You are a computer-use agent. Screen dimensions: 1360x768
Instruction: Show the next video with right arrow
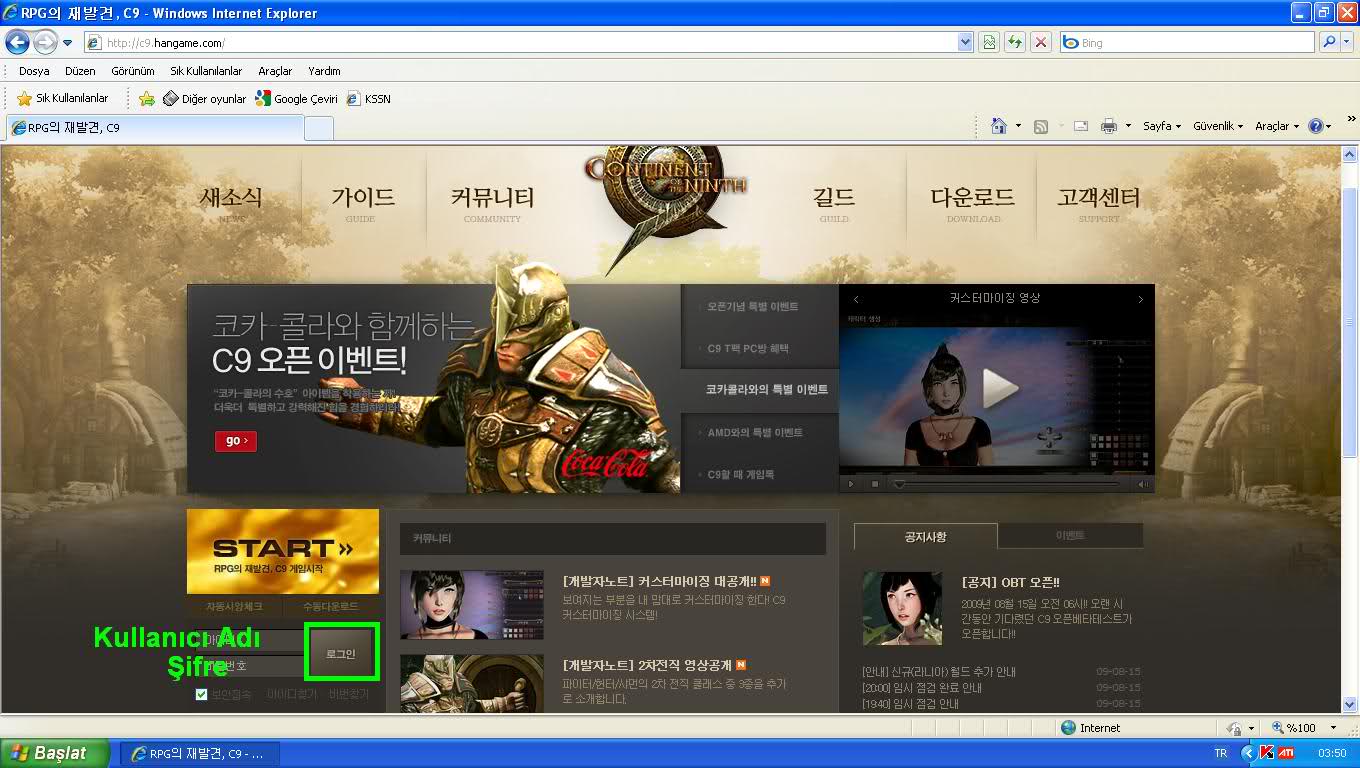coord(1140,299)
